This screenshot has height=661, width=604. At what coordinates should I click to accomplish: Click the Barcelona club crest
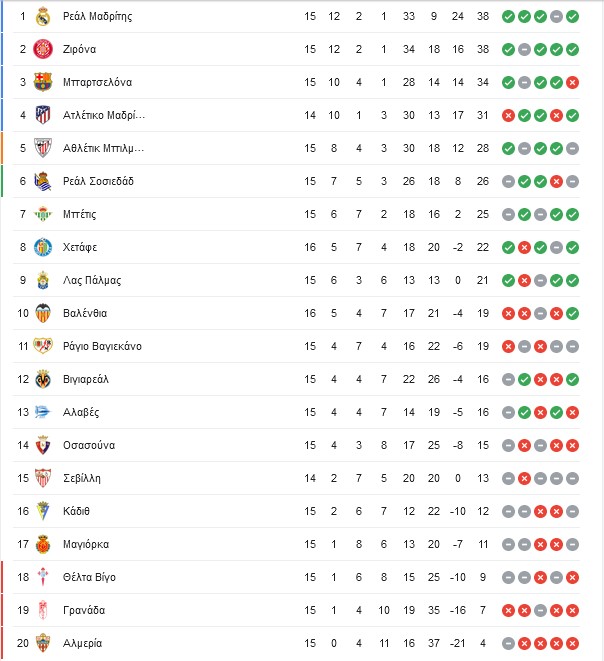(x=43, y=82)
